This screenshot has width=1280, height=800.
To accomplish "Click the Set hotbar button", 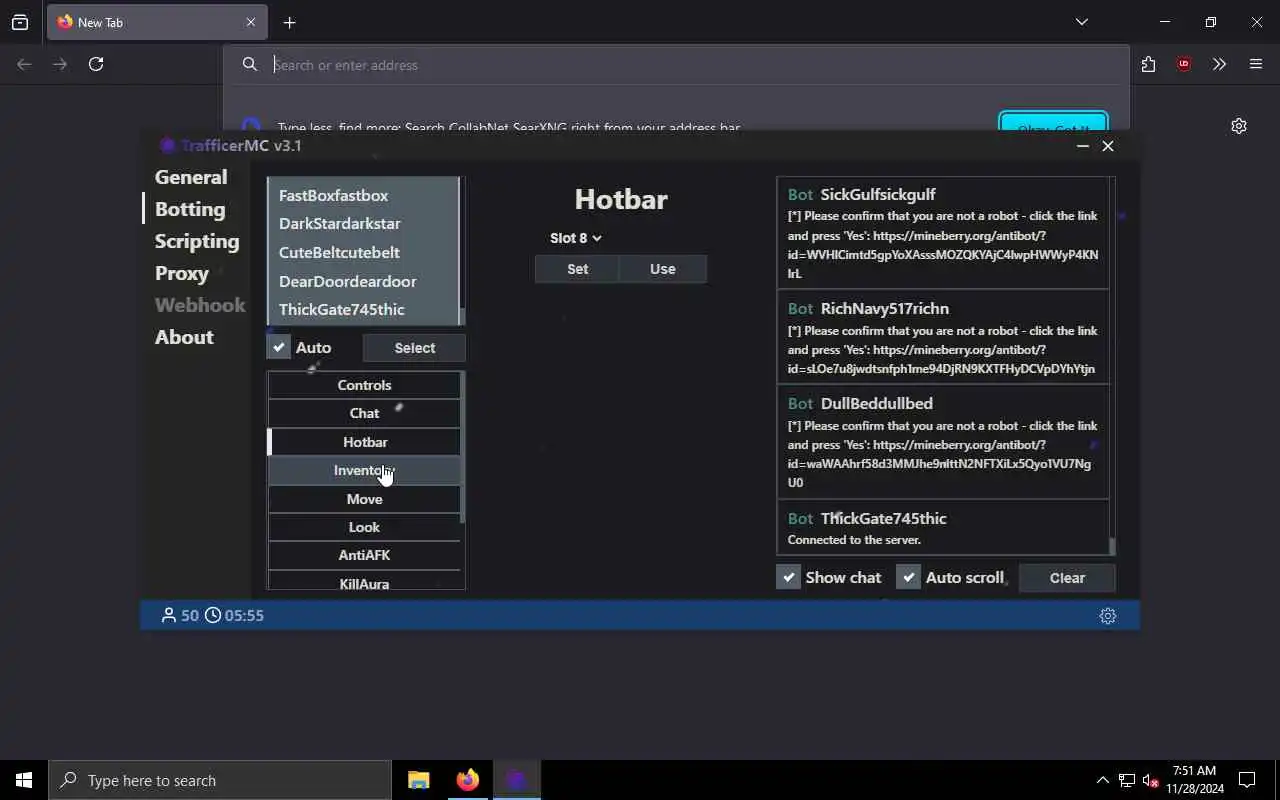I will click(x=577, y=269).
